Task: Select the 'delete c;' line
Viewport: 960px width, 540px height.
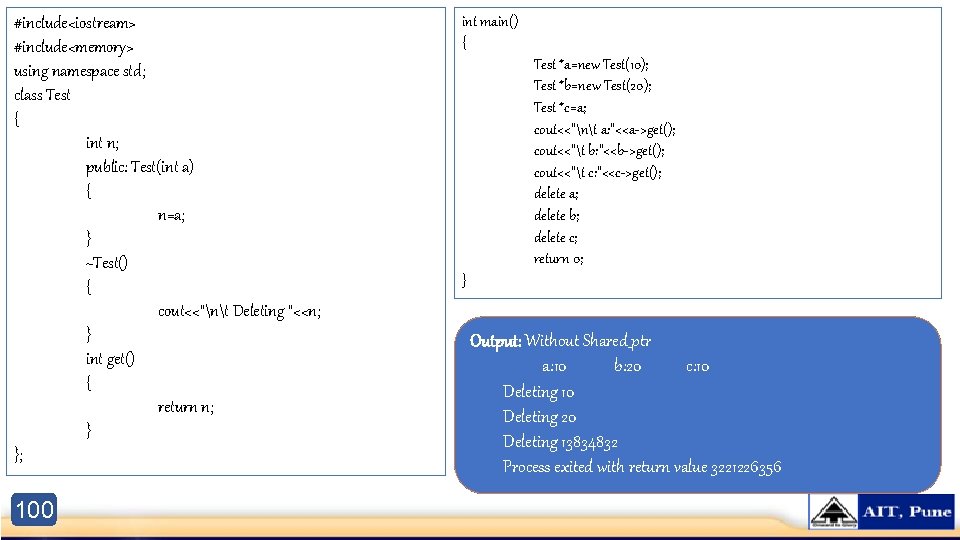Action: [x=555, y=238]
